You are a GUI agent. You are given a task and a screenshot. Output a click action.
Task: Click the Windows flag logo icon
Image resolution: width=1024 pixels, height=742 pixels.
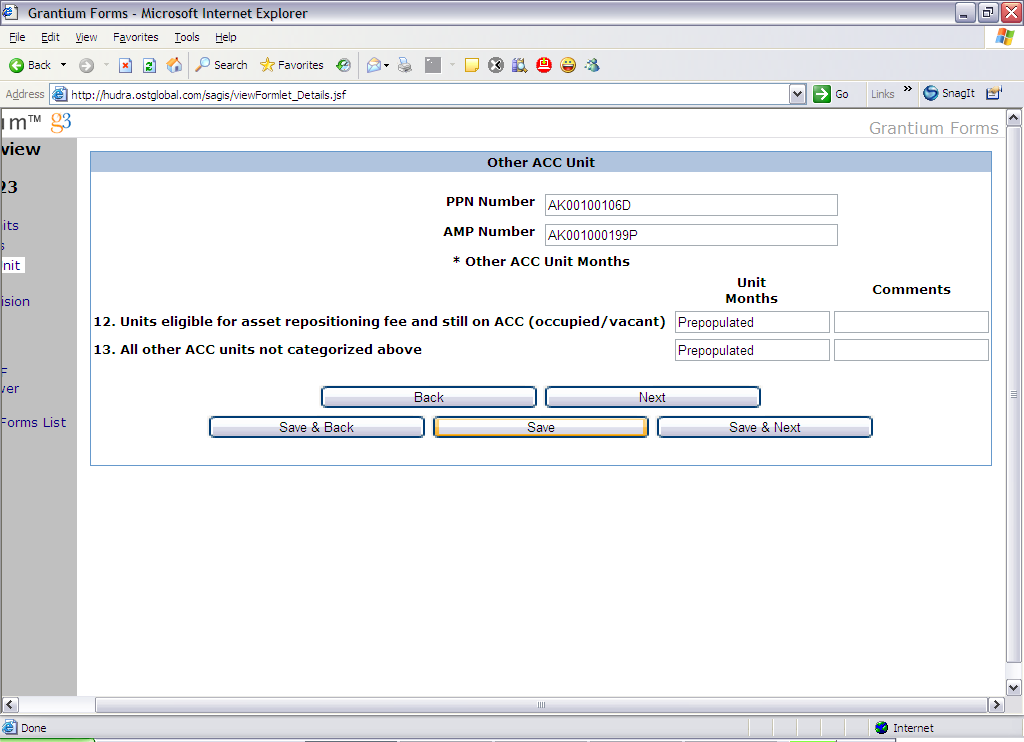coord(1004,37)
